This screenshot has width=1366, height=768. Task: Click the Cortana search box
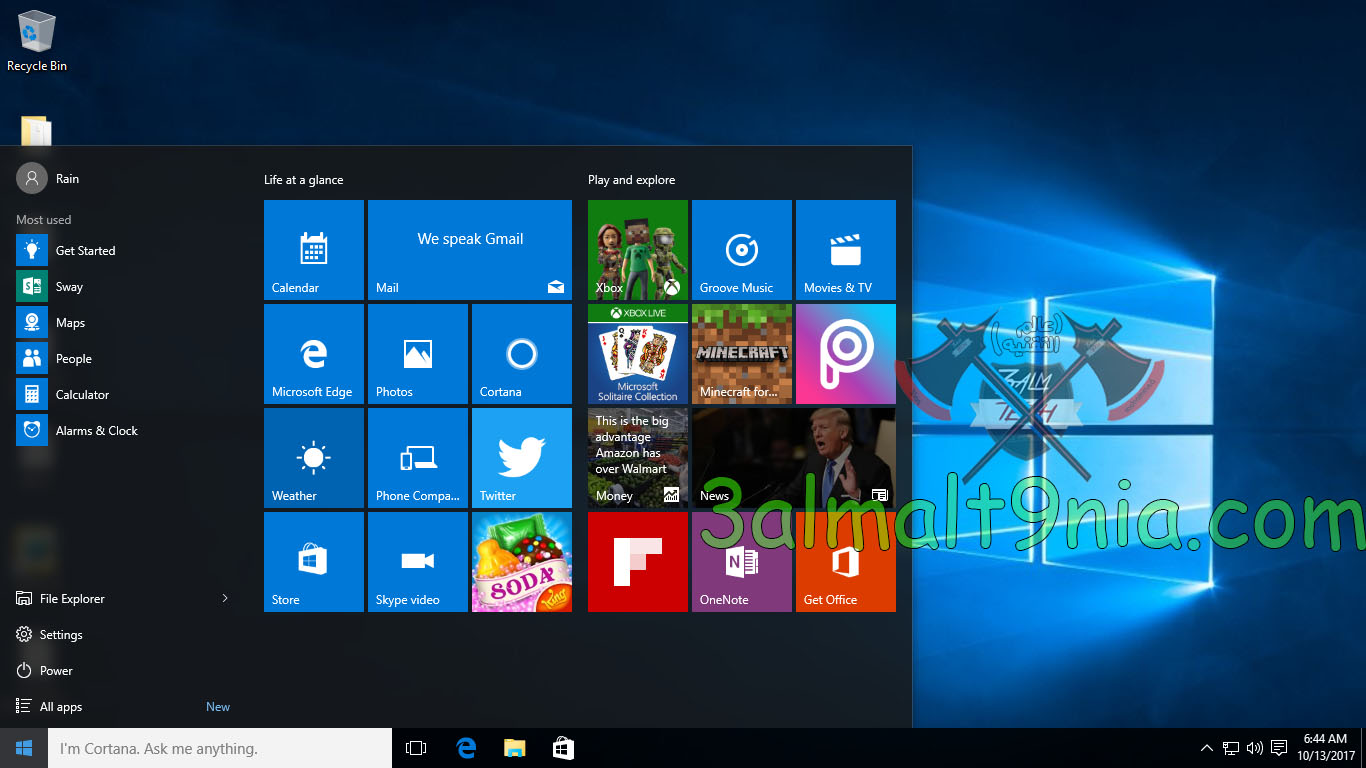point(220,748)
